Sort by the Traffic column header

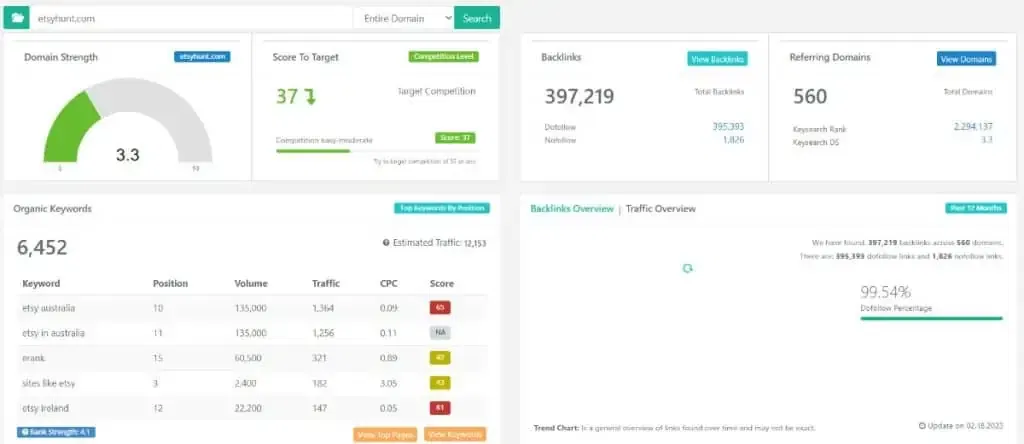326,283
